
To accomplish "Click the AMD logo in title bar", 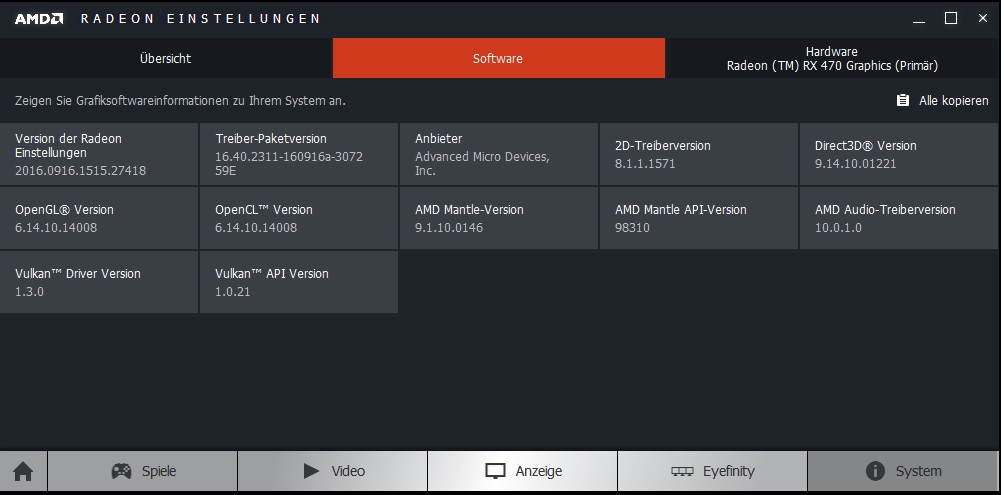I will click(x=39, y=19).
